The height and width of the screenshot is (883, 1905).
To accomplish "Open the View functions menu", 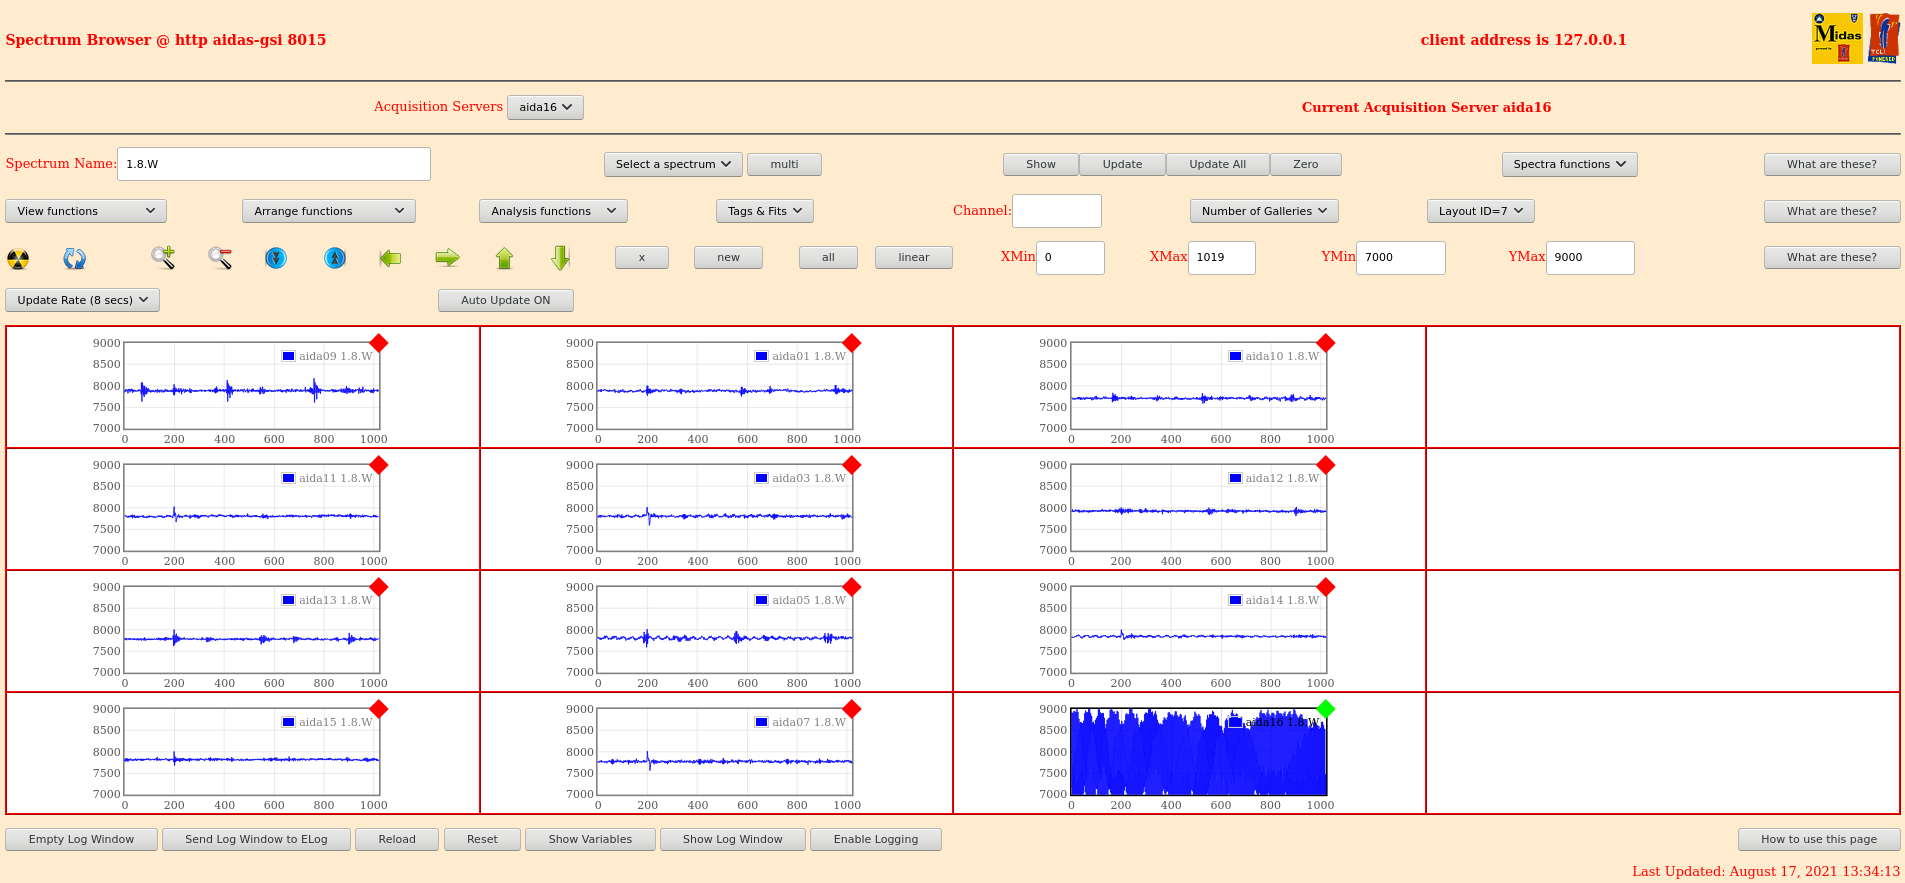I will (86, 211).
